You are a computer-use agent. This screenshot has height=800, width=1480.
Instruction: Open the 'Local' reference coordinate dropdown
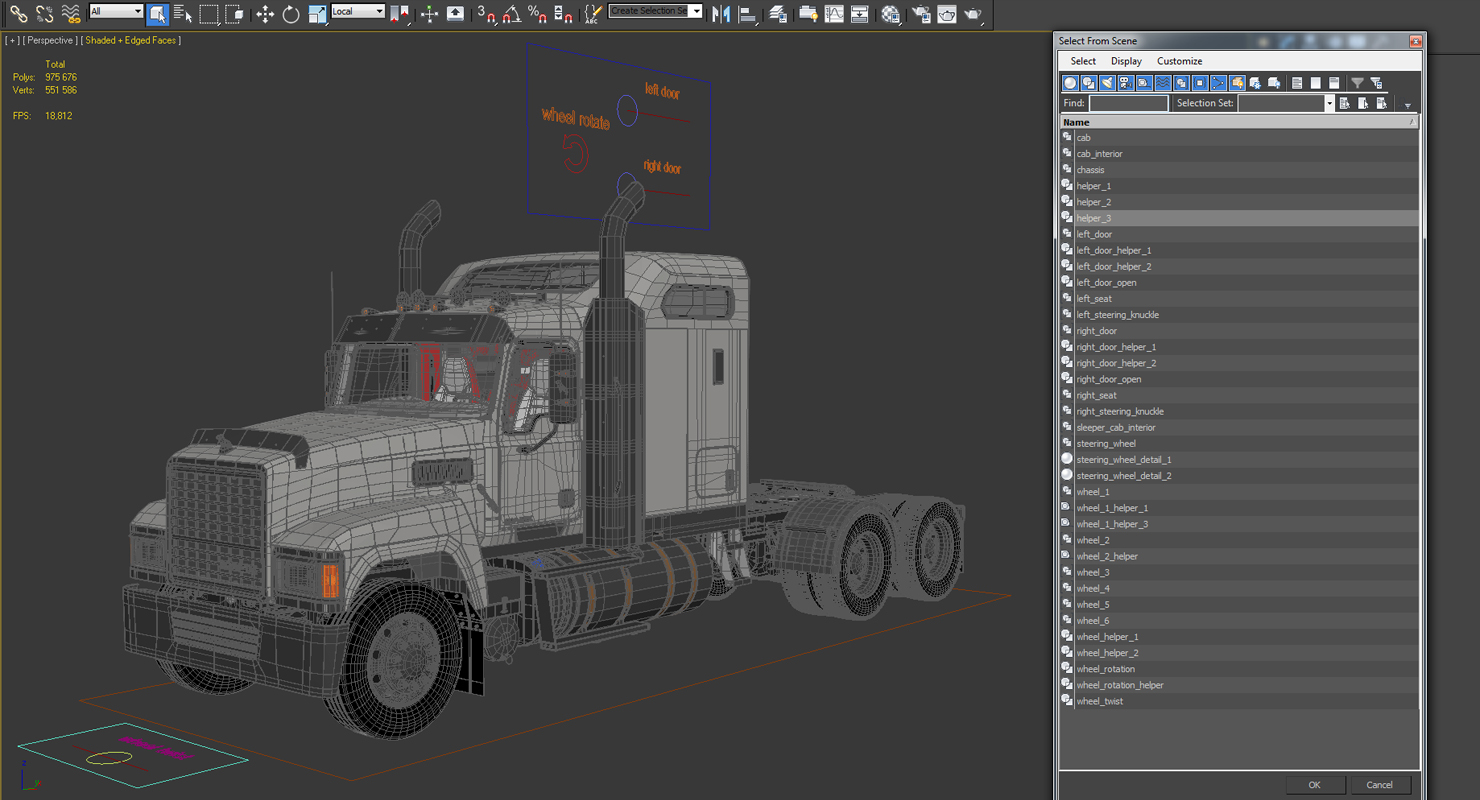coord(358,12)
